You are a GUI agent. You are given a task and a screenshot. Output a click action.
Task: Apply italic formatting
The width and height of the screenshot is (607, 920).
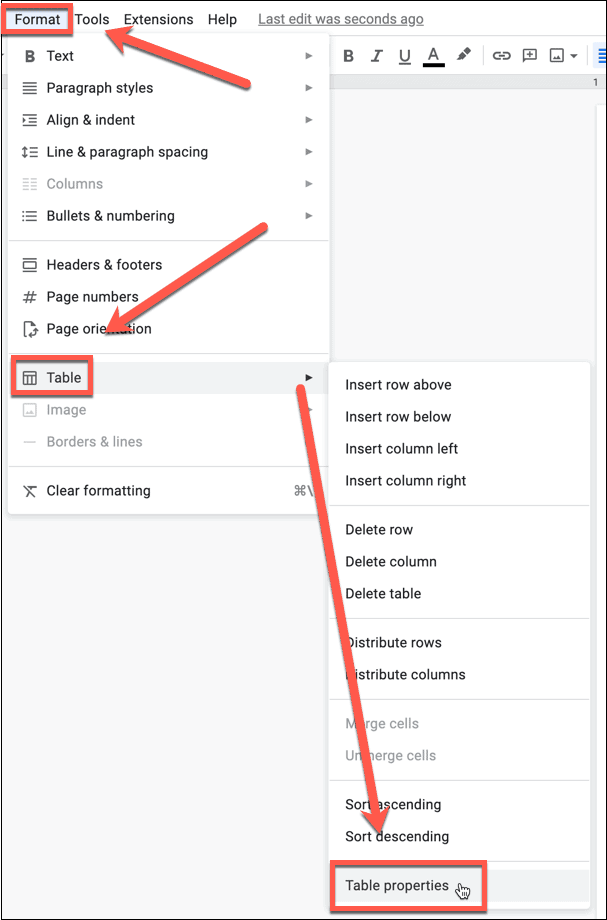pyautogui.click(x=376, y=56)
